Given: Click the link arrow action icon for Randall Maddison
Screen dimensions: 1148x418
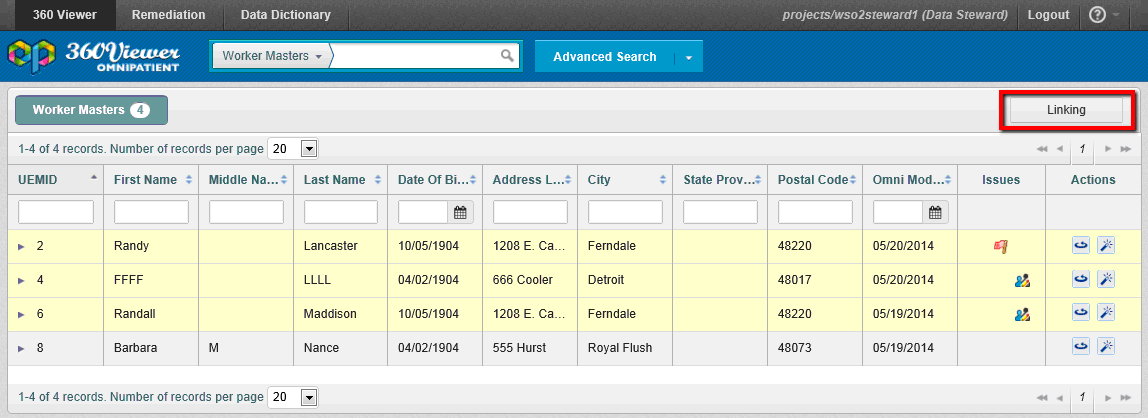Looking at the screenshot, I should click(1081, 313).
